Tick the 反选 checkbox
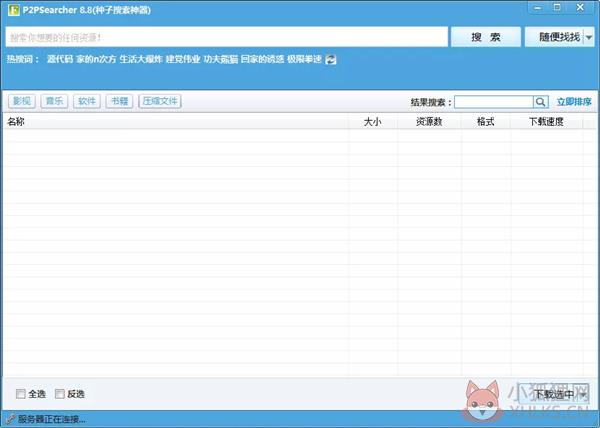 tap(60, 394)
